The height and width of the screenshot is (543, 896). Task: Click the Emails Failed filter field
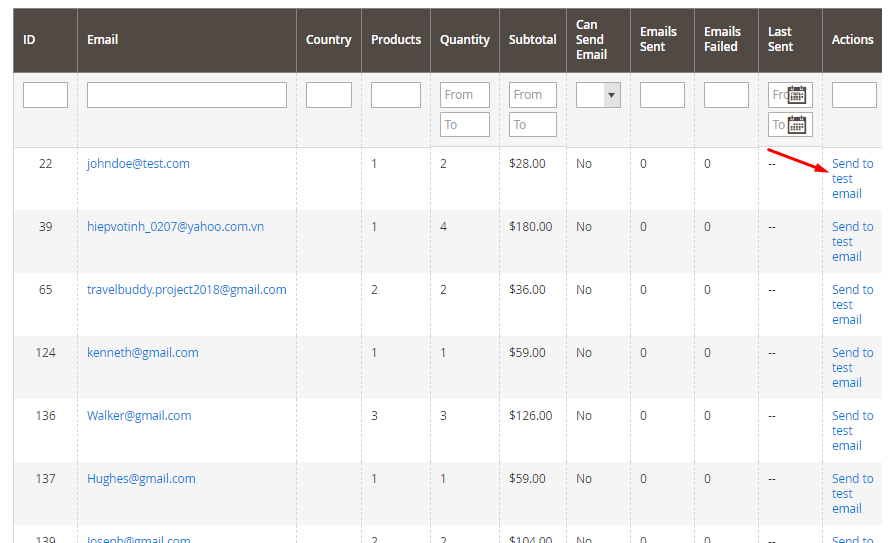click(x=726, y=95)
